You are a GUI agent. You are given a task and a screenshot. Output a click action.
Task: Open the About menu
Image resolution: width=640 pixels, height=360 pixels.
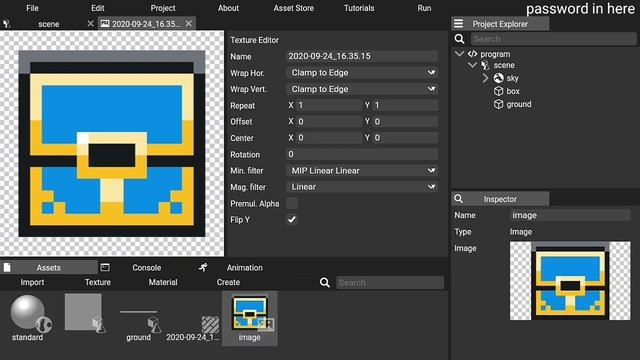coord(228,8)
